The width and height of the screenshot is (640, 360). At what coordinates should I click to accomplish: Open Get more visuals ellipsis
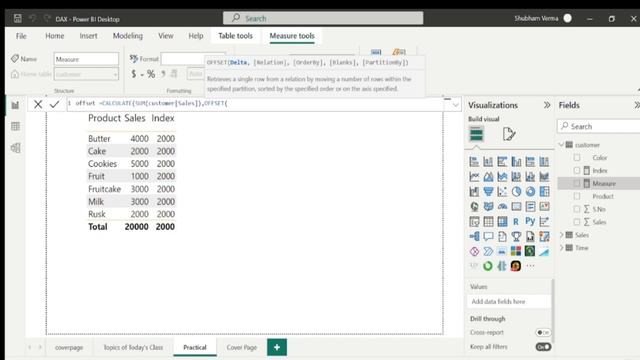click(530, 266)
